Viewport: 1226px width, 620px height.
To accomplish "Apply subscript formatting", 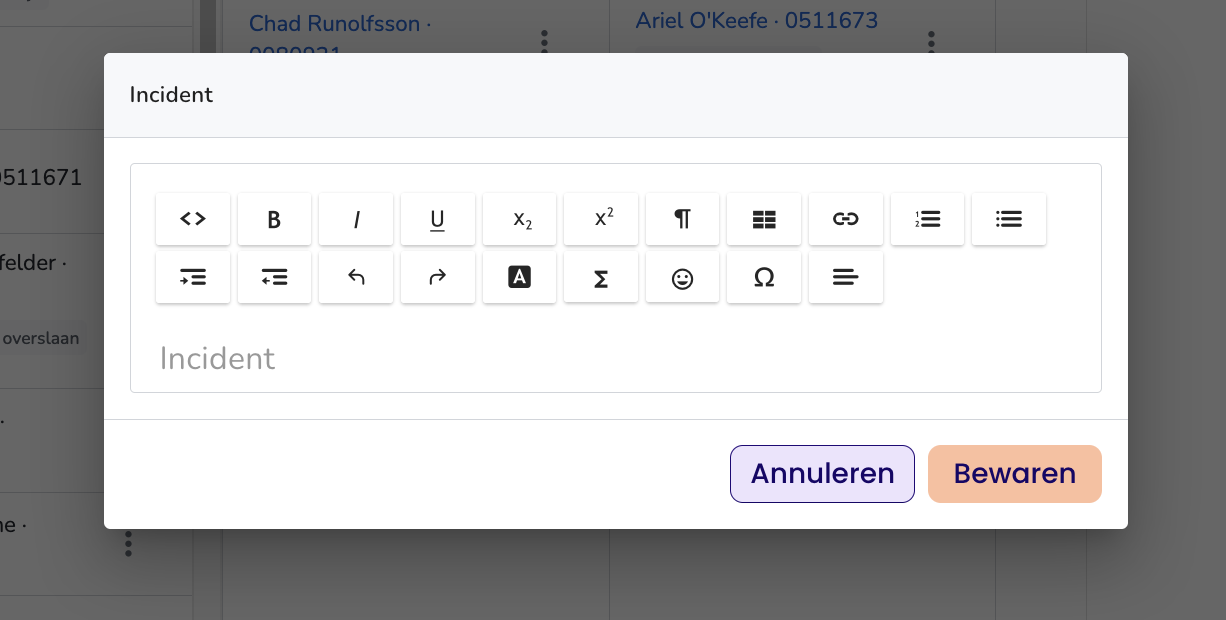I will pos(519,219).
